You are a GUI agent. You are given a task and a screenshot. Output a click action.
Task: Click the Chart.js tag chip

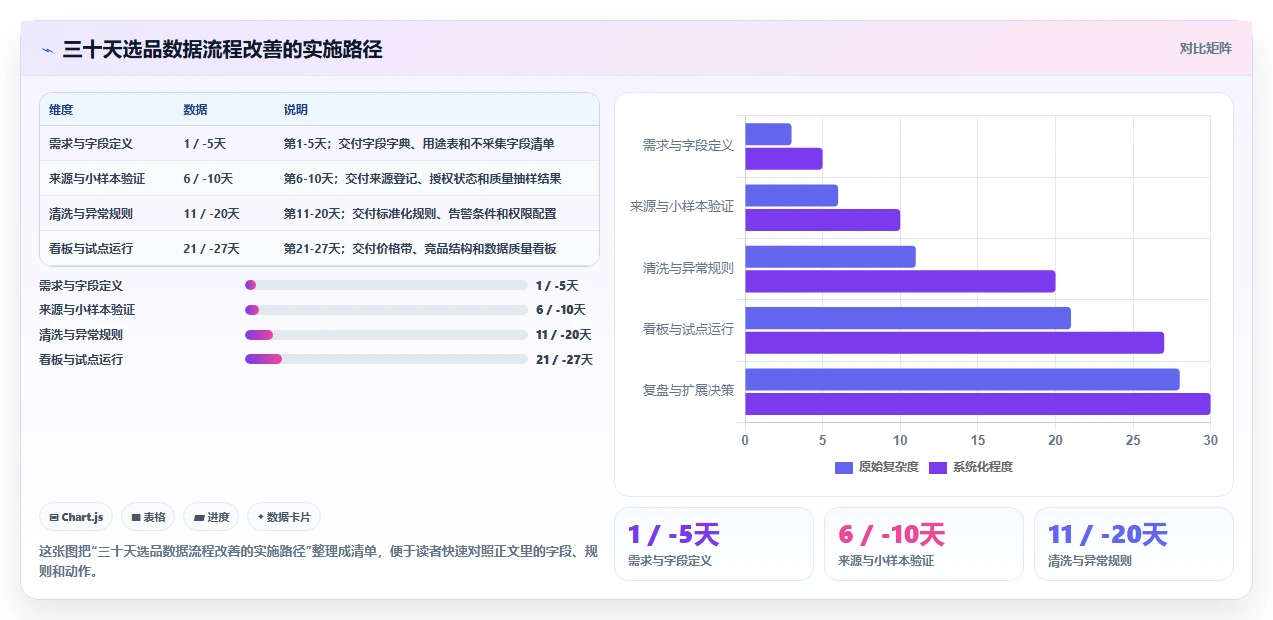click(x=76, y=517)
